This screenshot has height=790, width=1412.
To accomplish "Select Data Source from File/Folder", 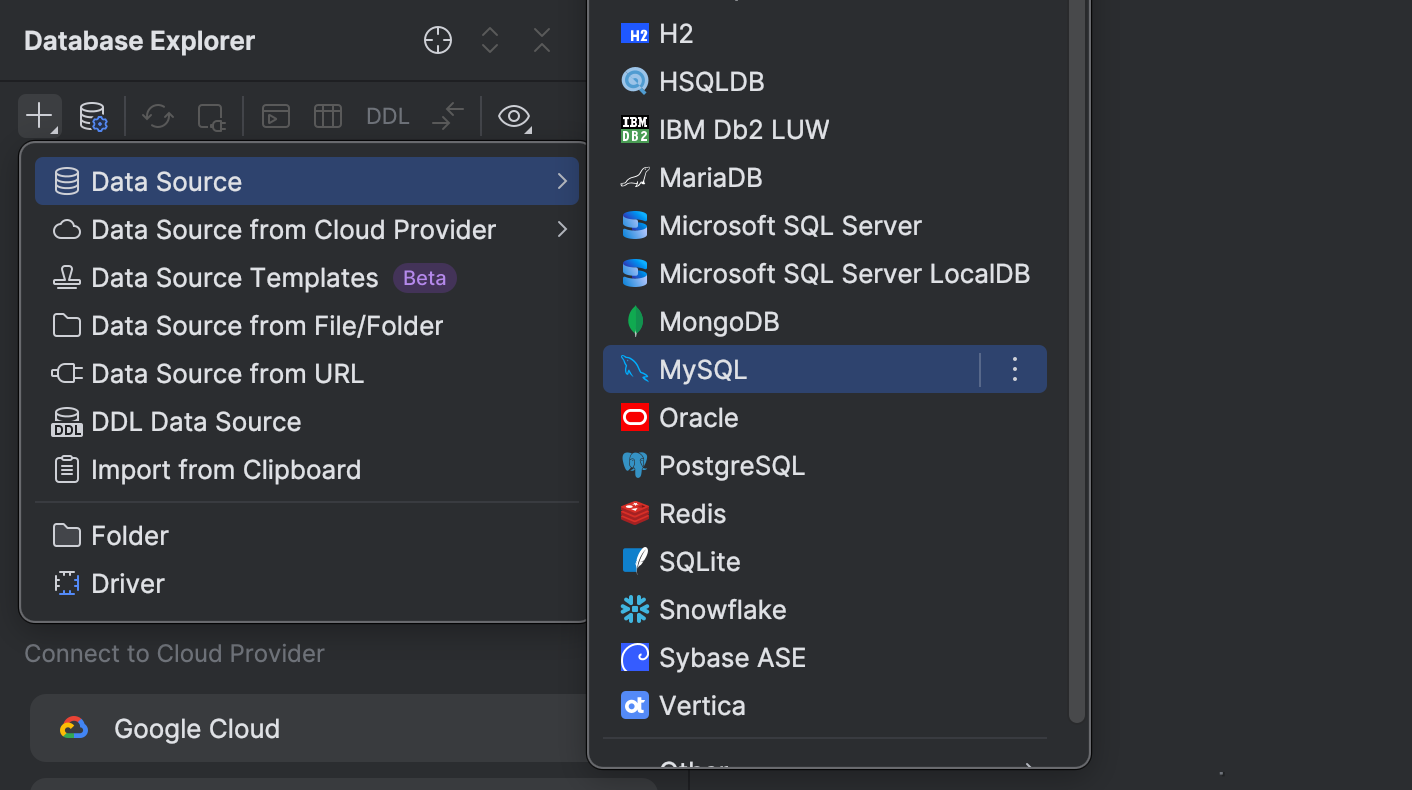I will click(307, 325).
